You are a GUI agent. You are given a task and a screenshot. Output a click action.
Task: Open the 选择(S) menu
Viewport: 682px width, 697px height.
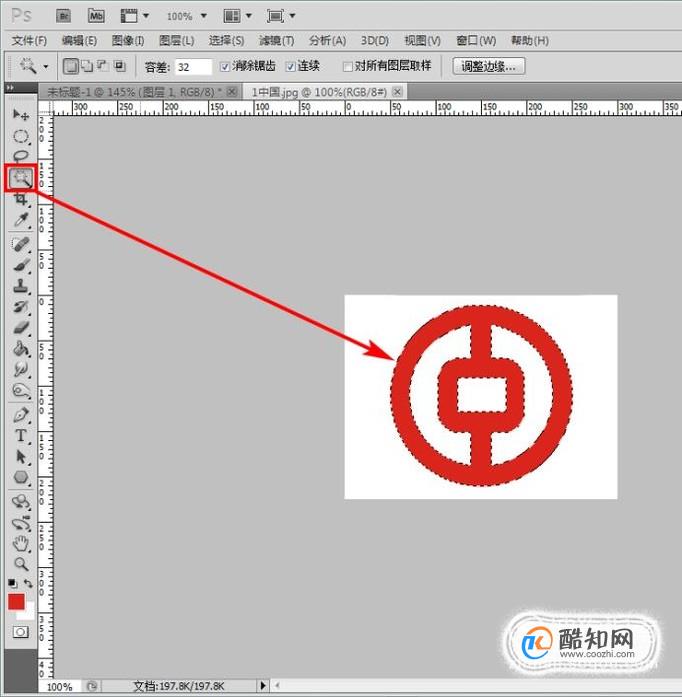point(226,40)
